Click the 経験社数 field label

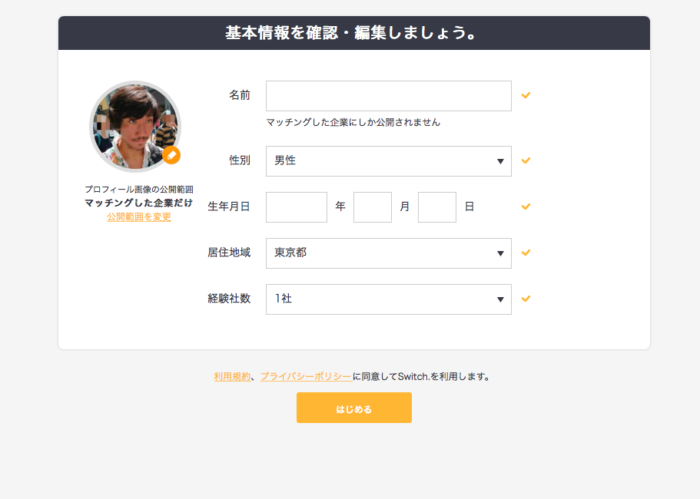pos(229,299)
